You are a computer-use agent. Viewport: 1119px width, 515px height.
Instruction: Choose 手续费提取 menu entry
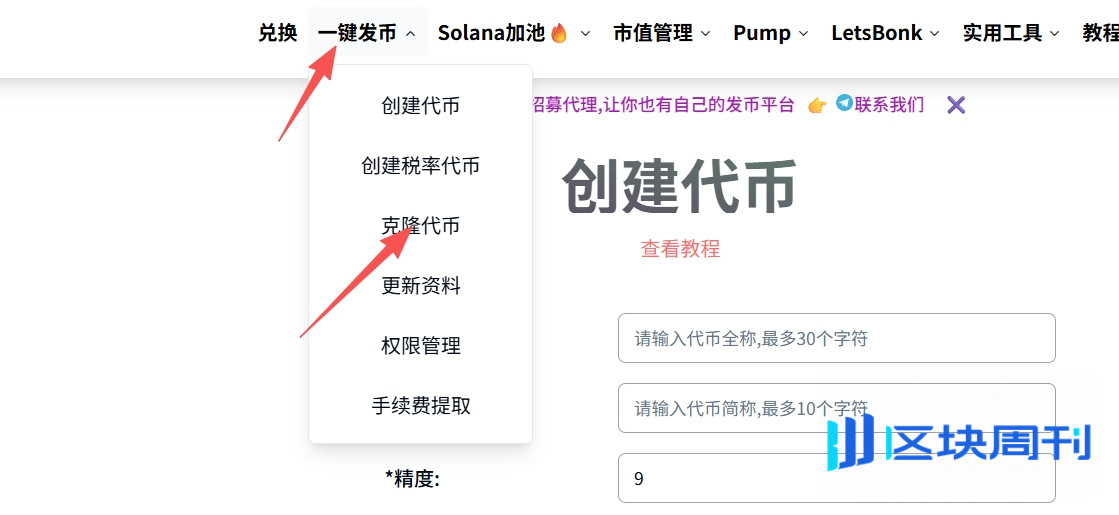(x=420, y=406)
